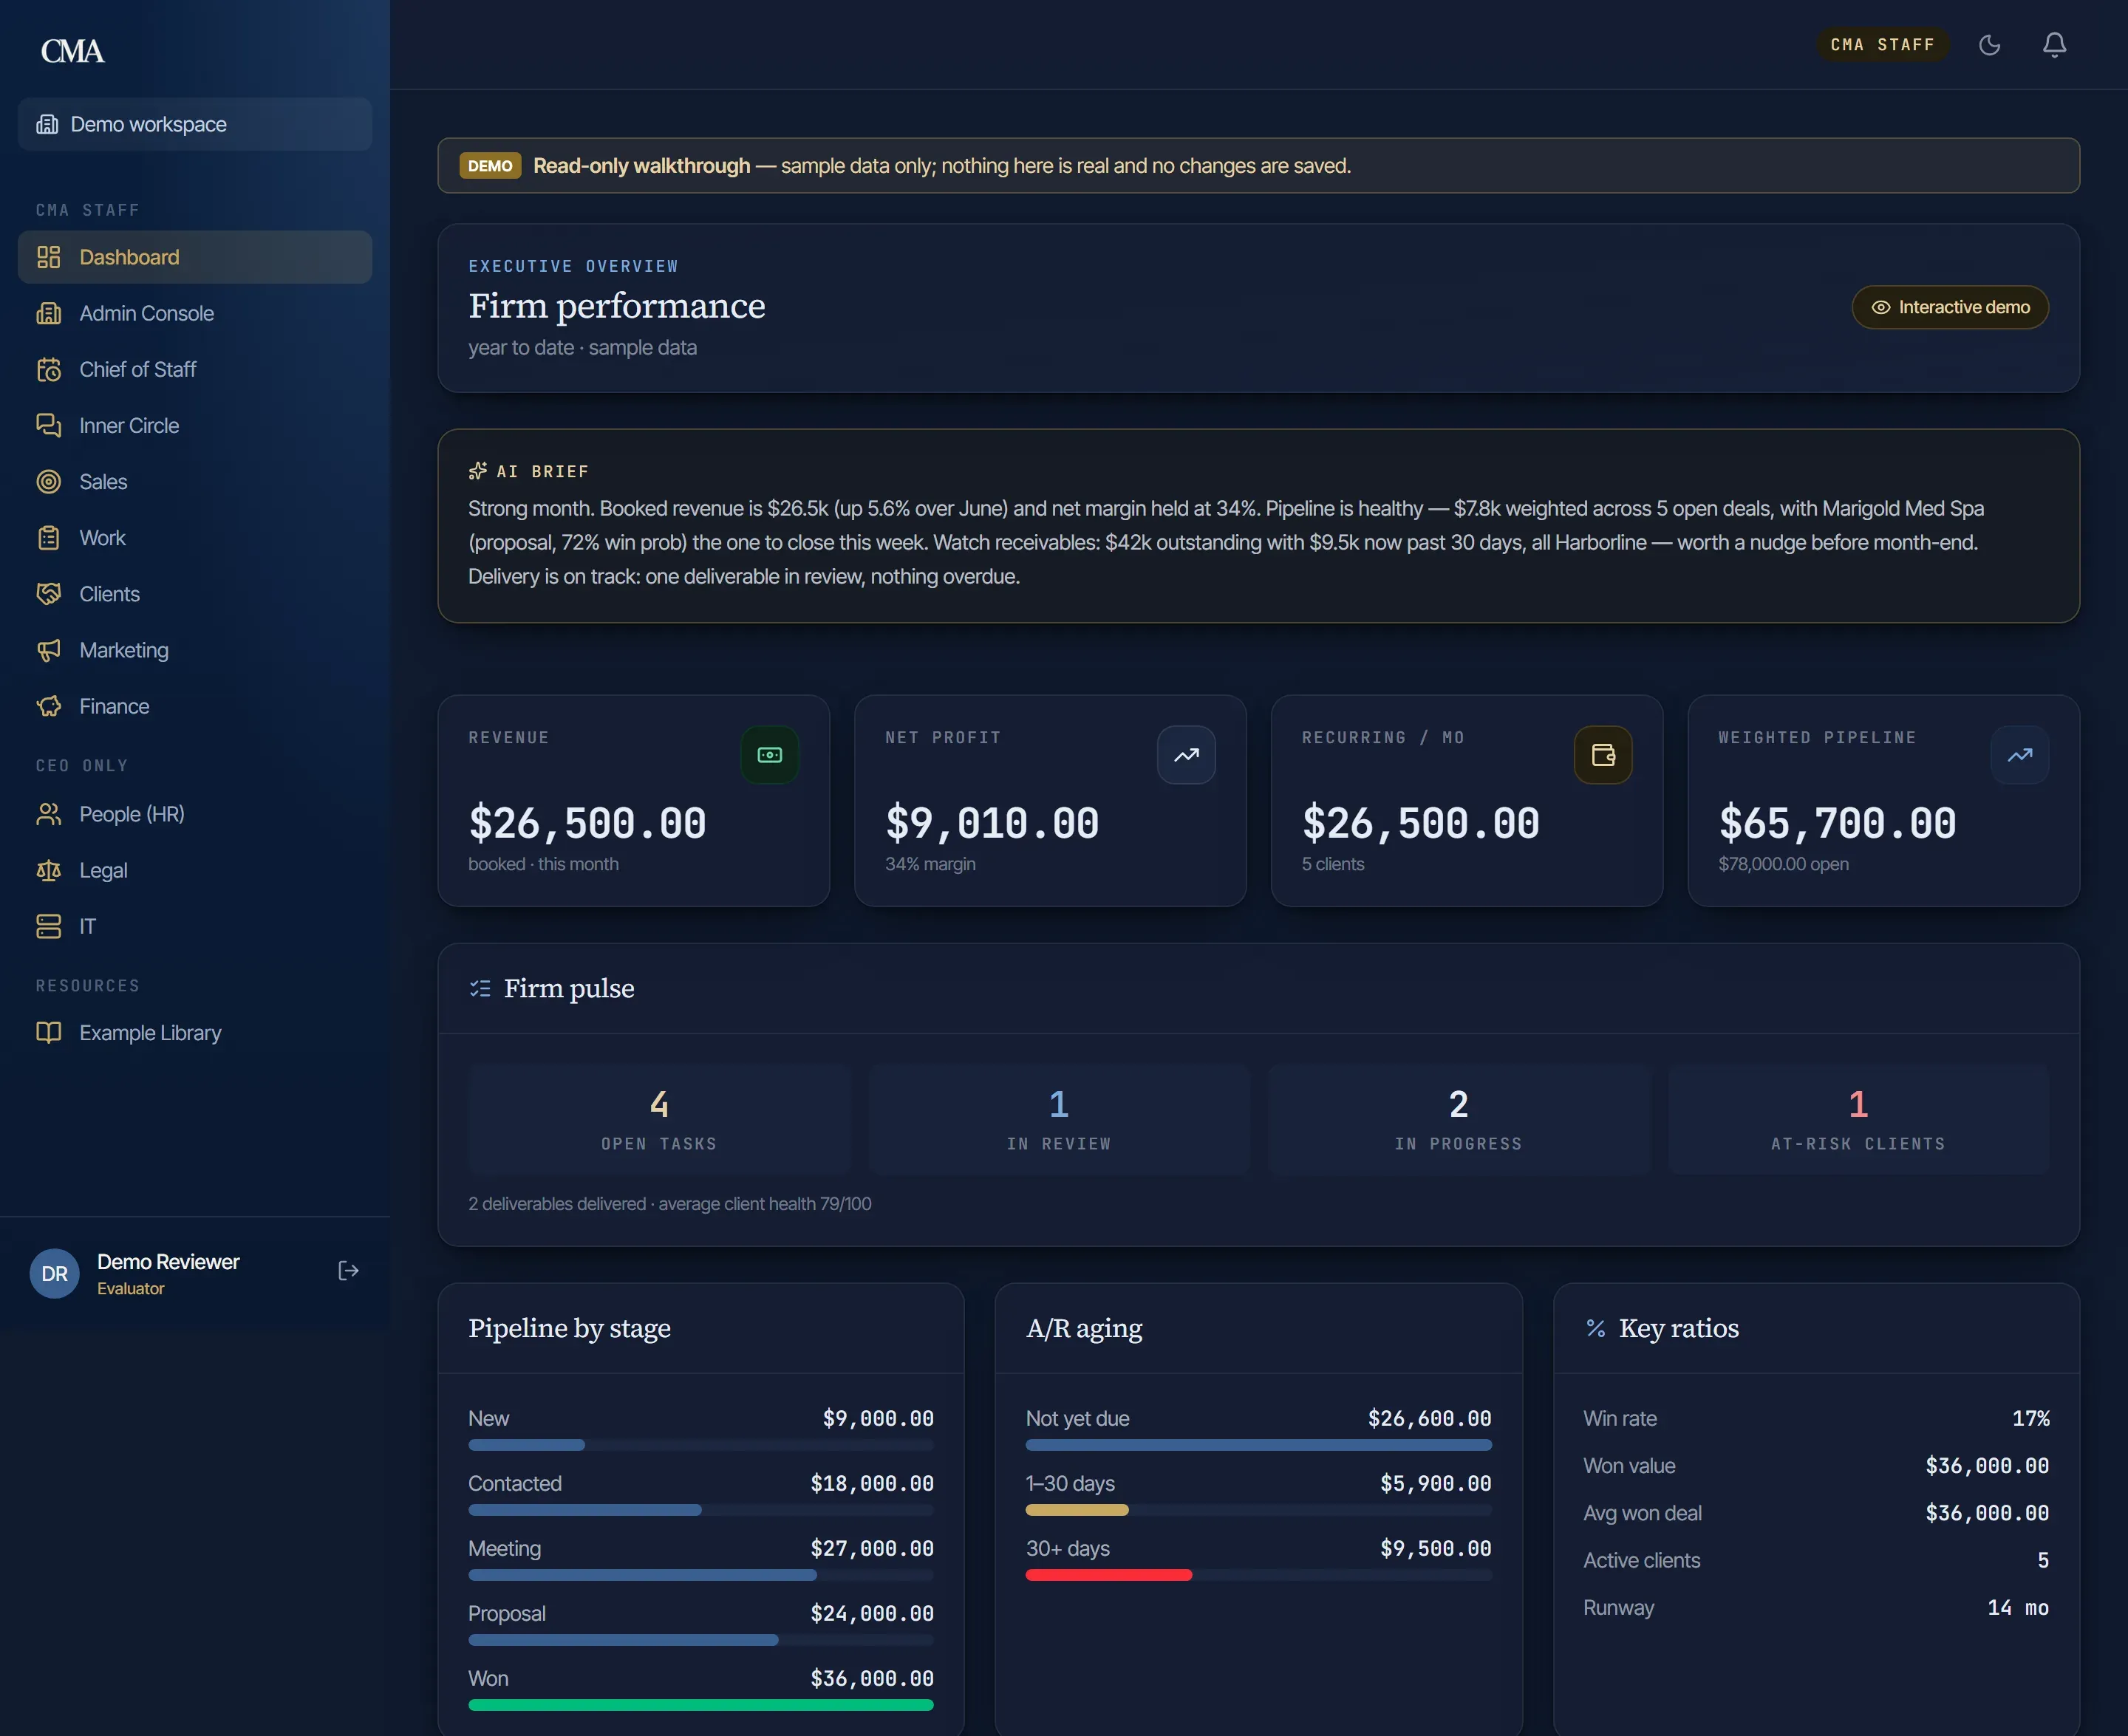Screen dimensions: 2128x1736
Task: Click the Firm pulse checklist icon
Action: click(x=480, y=988)
